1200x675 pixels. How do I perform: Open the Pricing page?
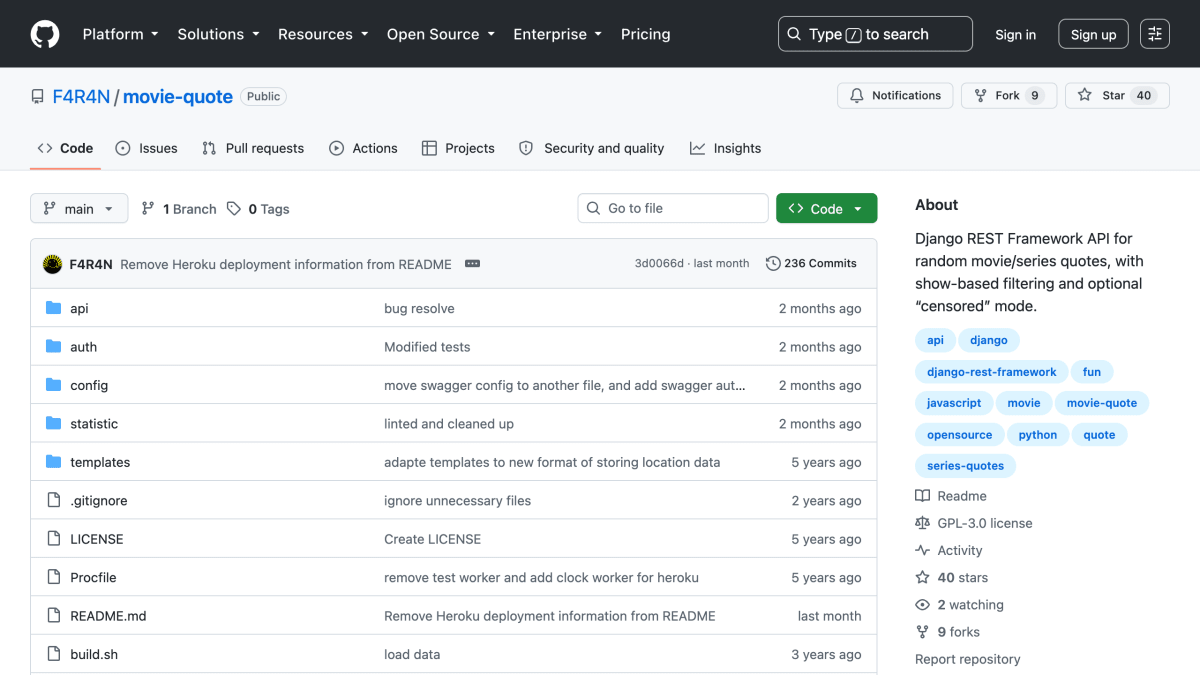646,34
